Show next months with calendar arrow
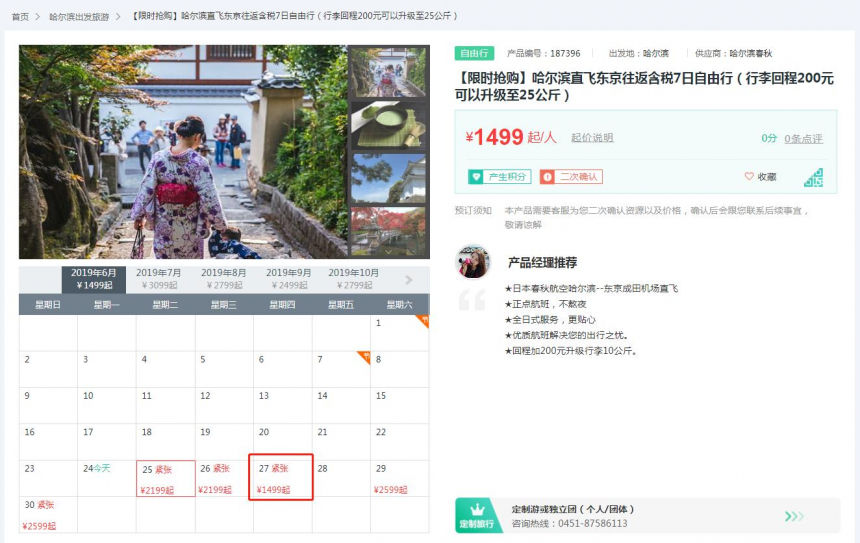Screen dimensions: 860x543 [409, 280]
